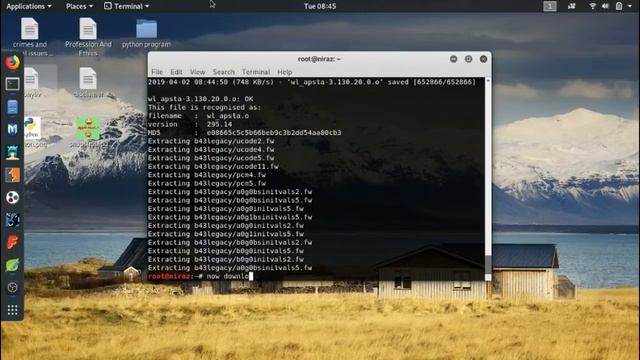The height and width of the screenshot is (360, 640).
Task: Launch the red F app in dock
Action: click(12, 242)
